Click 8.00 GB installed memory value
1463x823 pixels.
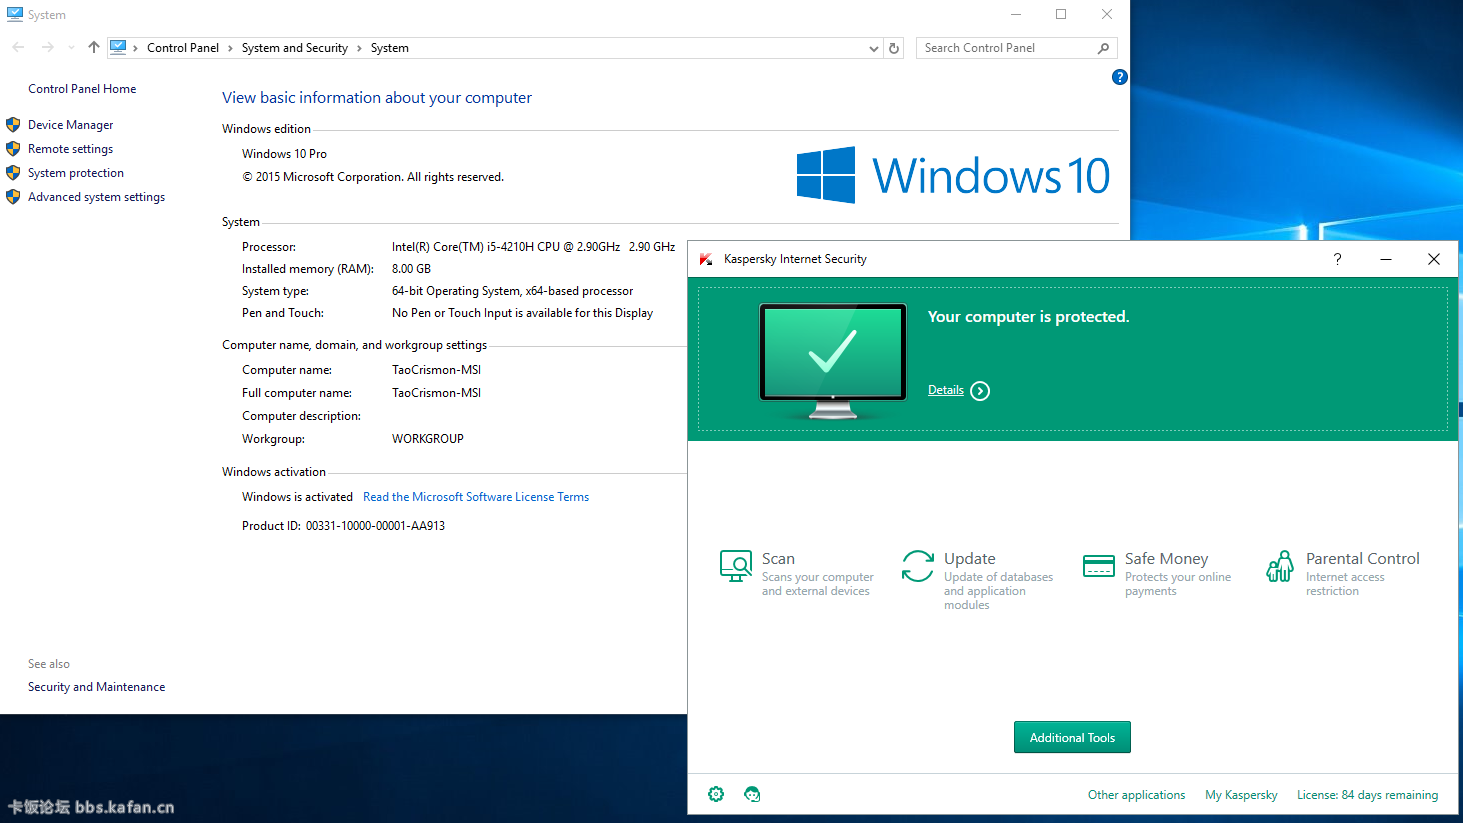(411, 269)
